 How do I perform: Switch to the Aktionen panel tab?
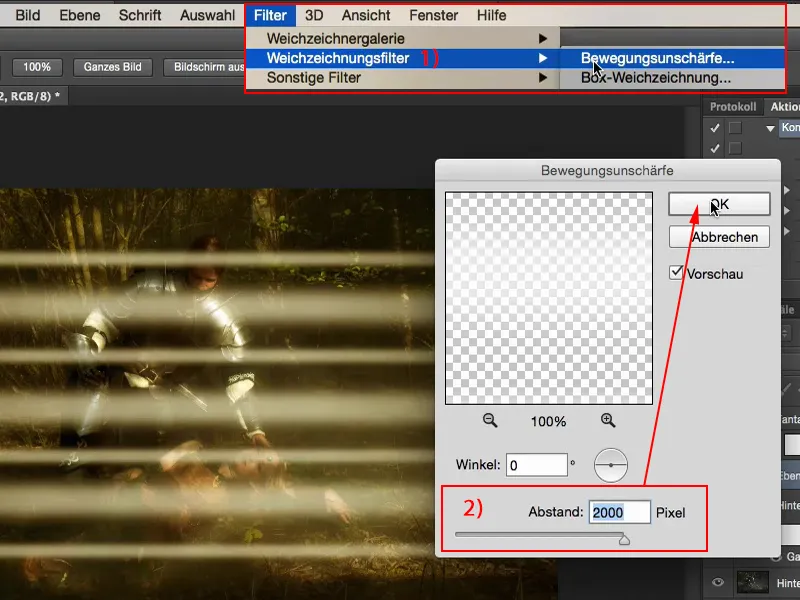pyautogui.click(x=784, y=107)
